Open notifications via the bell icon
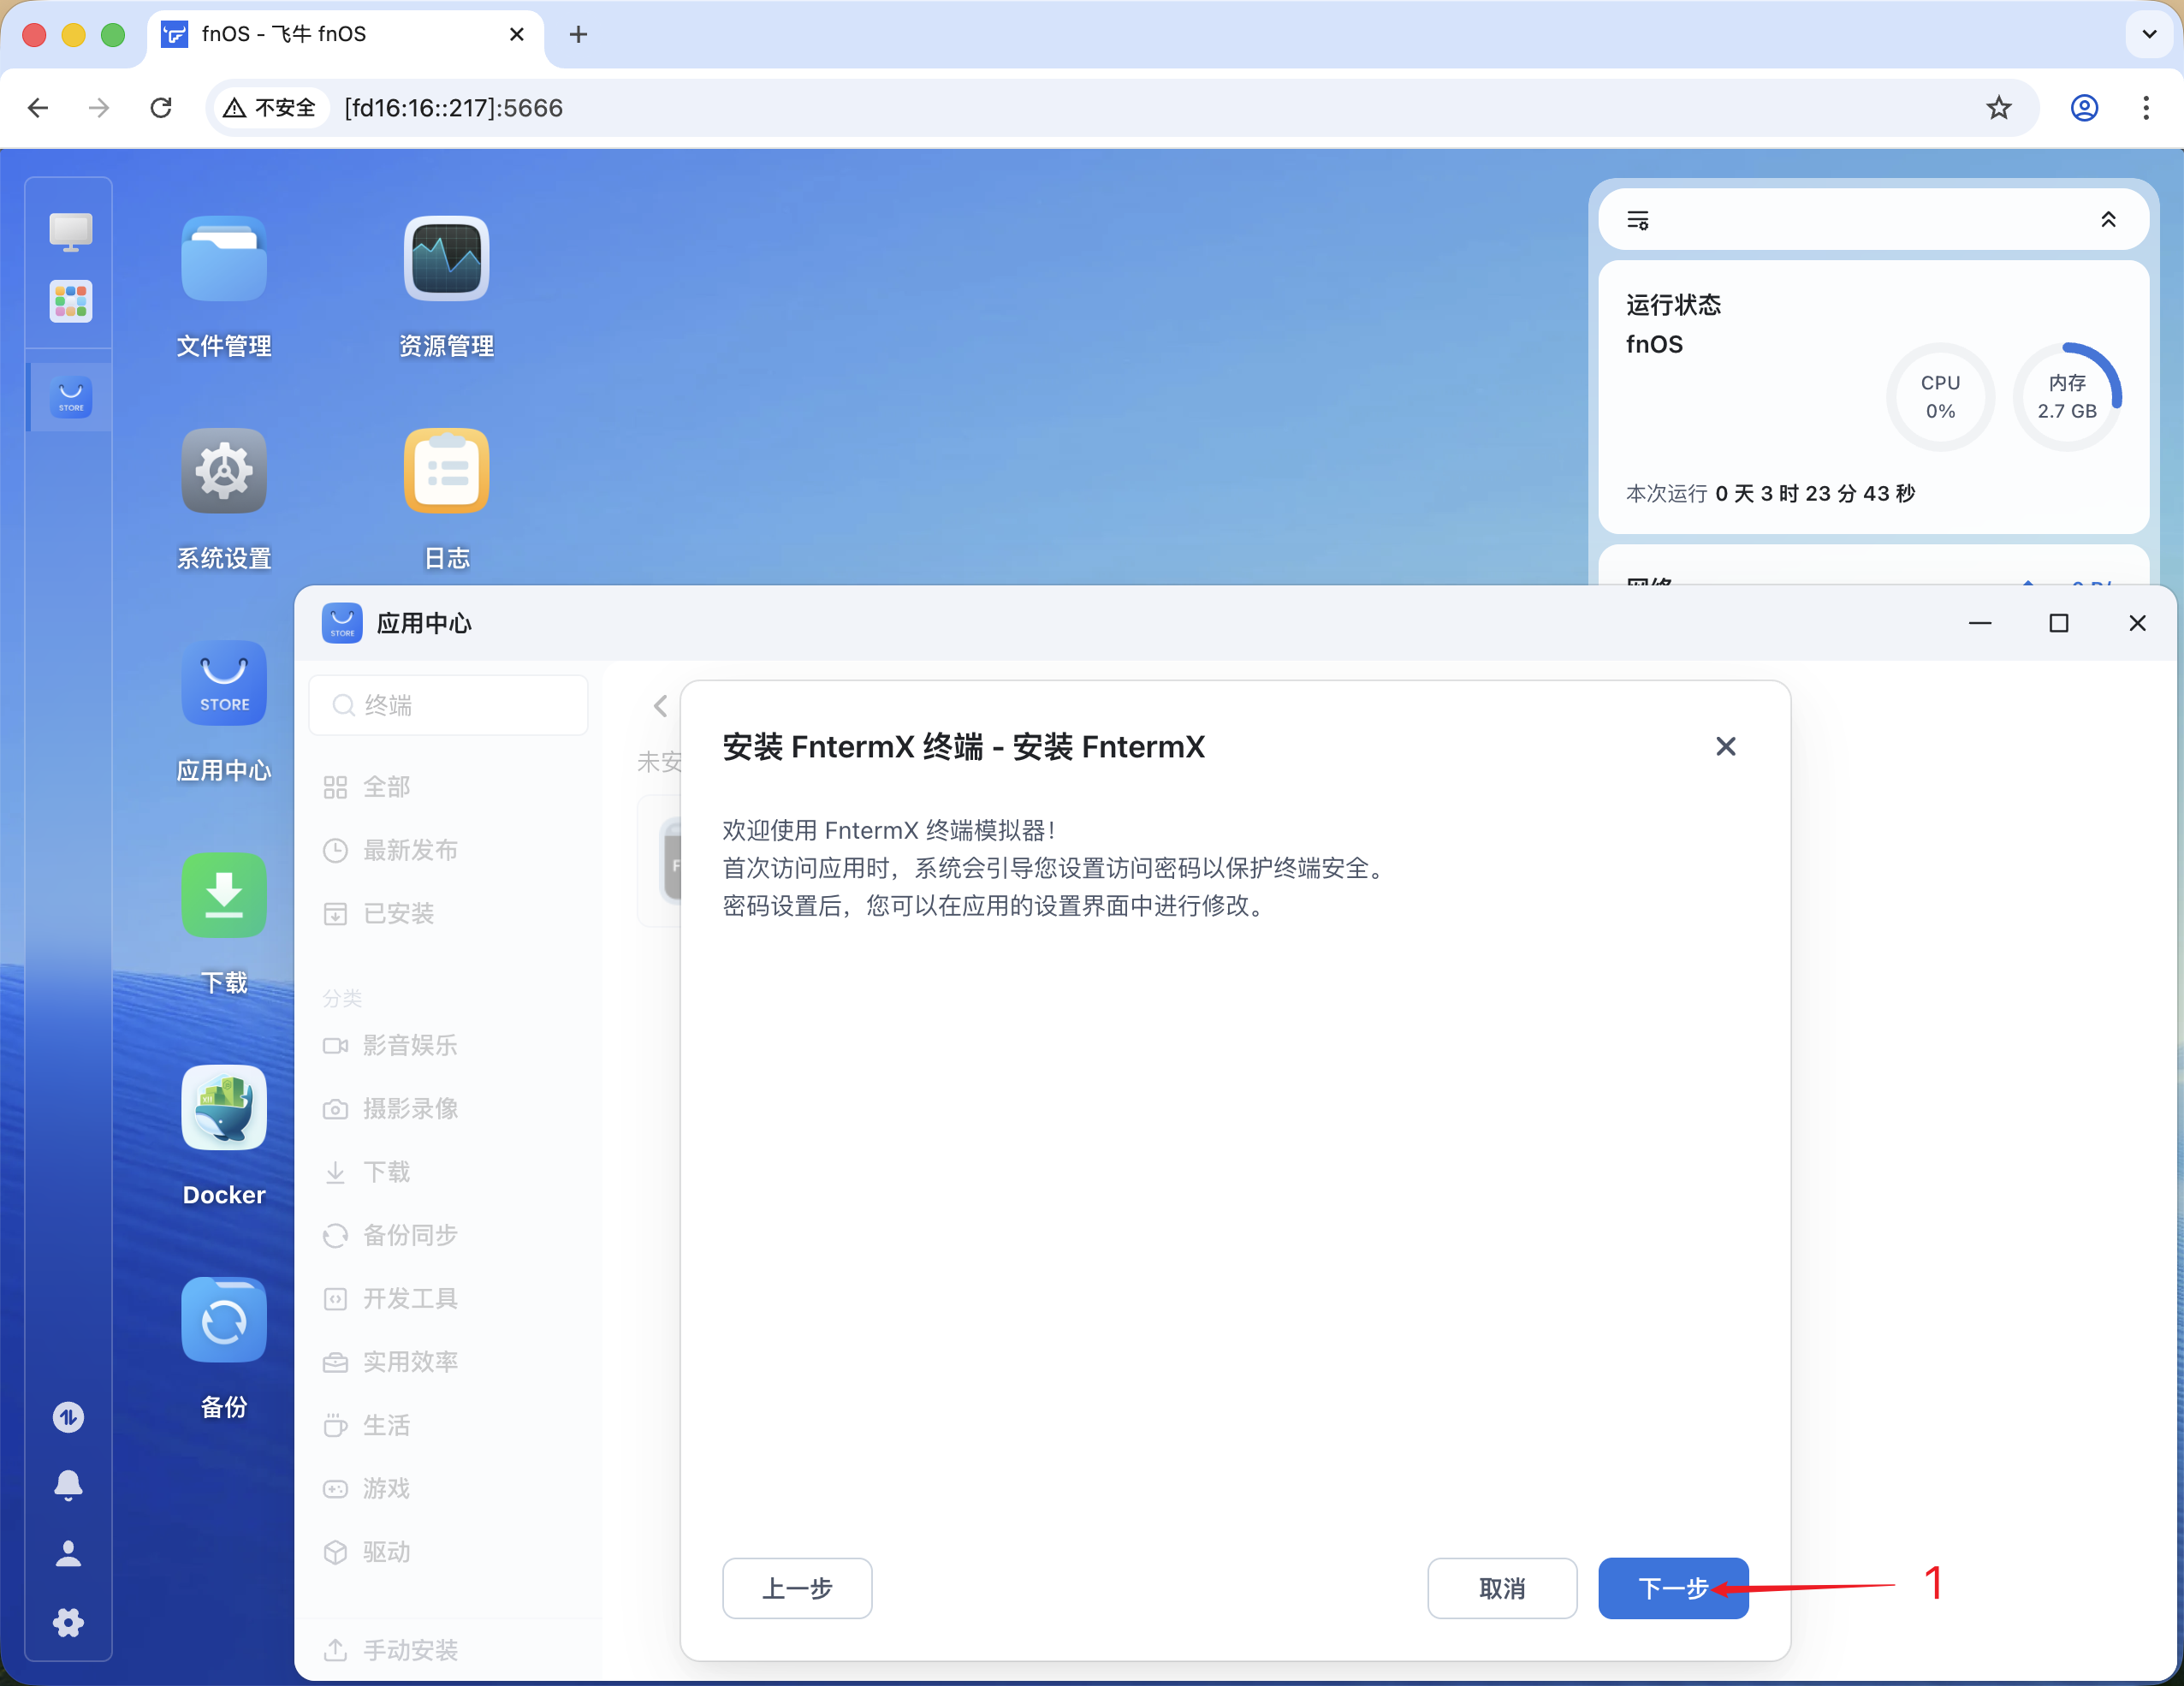 [67, 1485]
